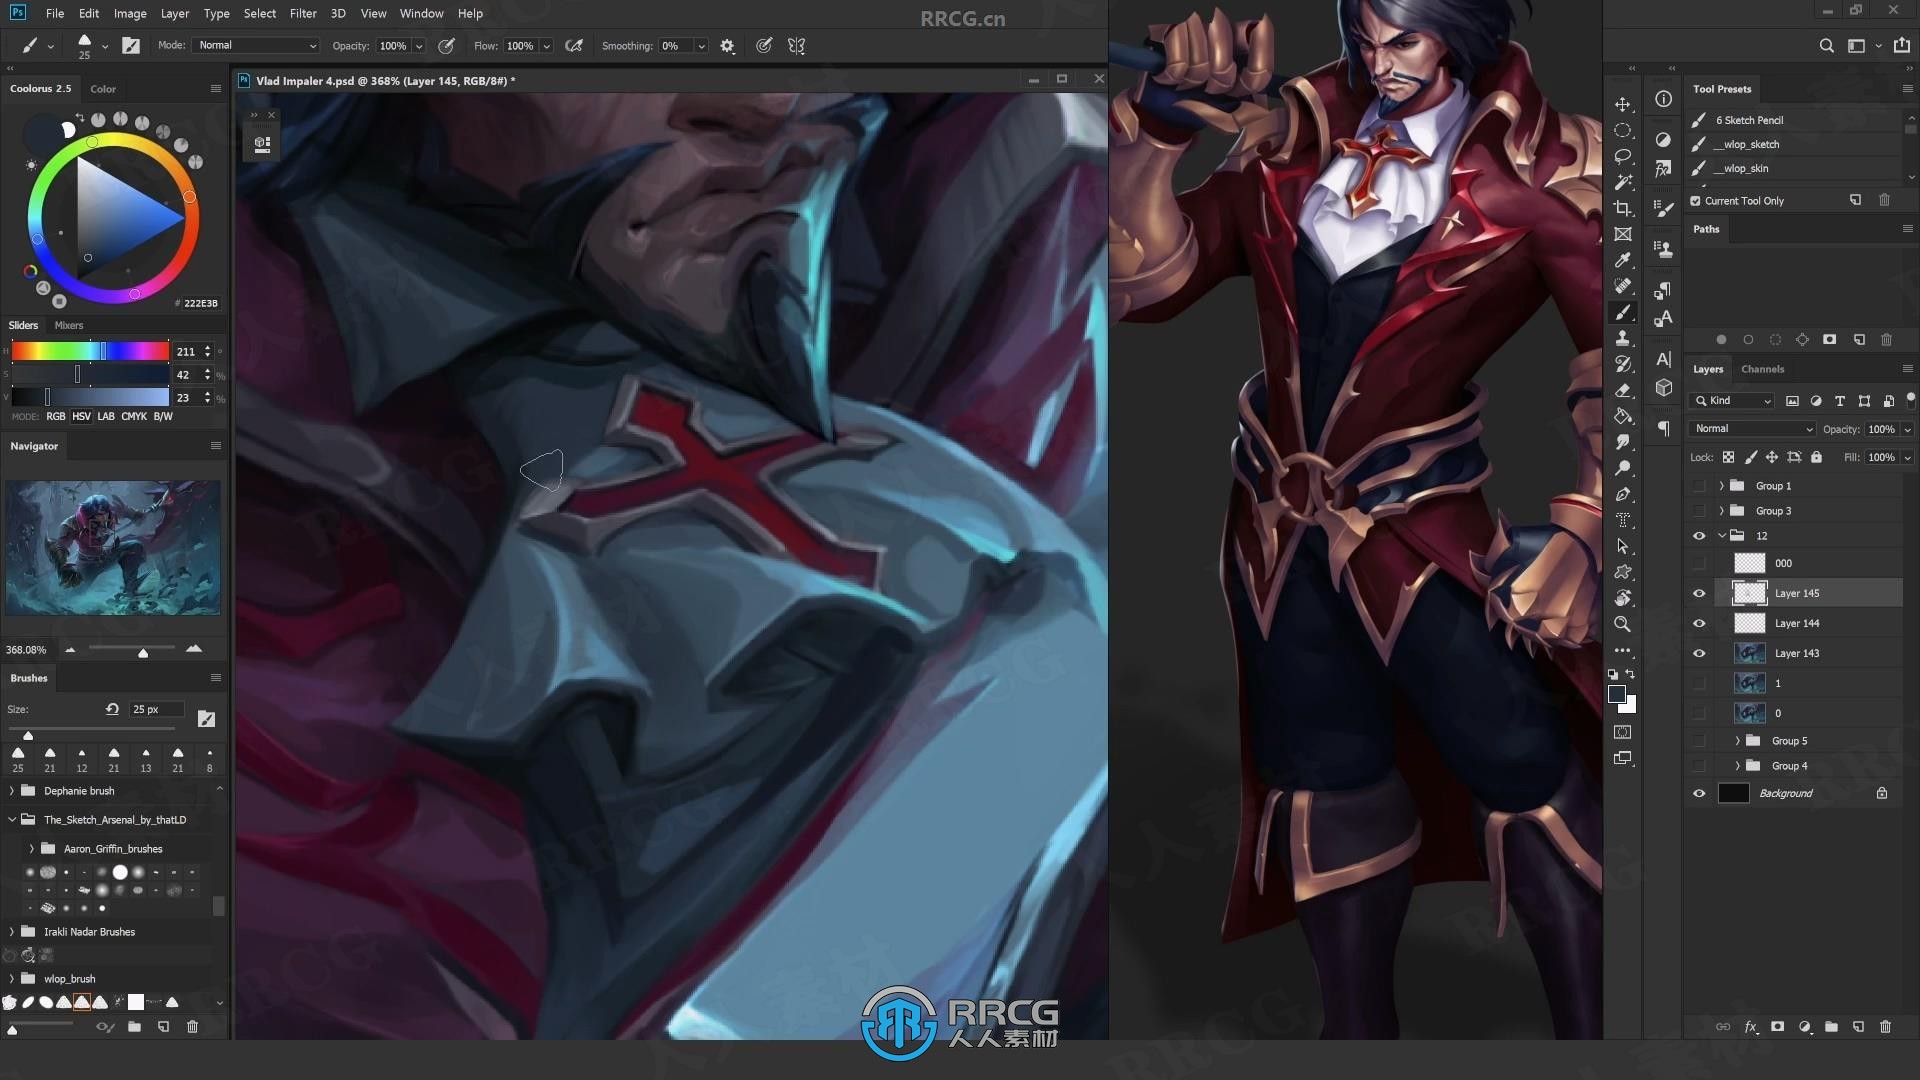Open brush blend Mode dropdown
This screenshot has height=1080, width=1920.
[256, 46]
